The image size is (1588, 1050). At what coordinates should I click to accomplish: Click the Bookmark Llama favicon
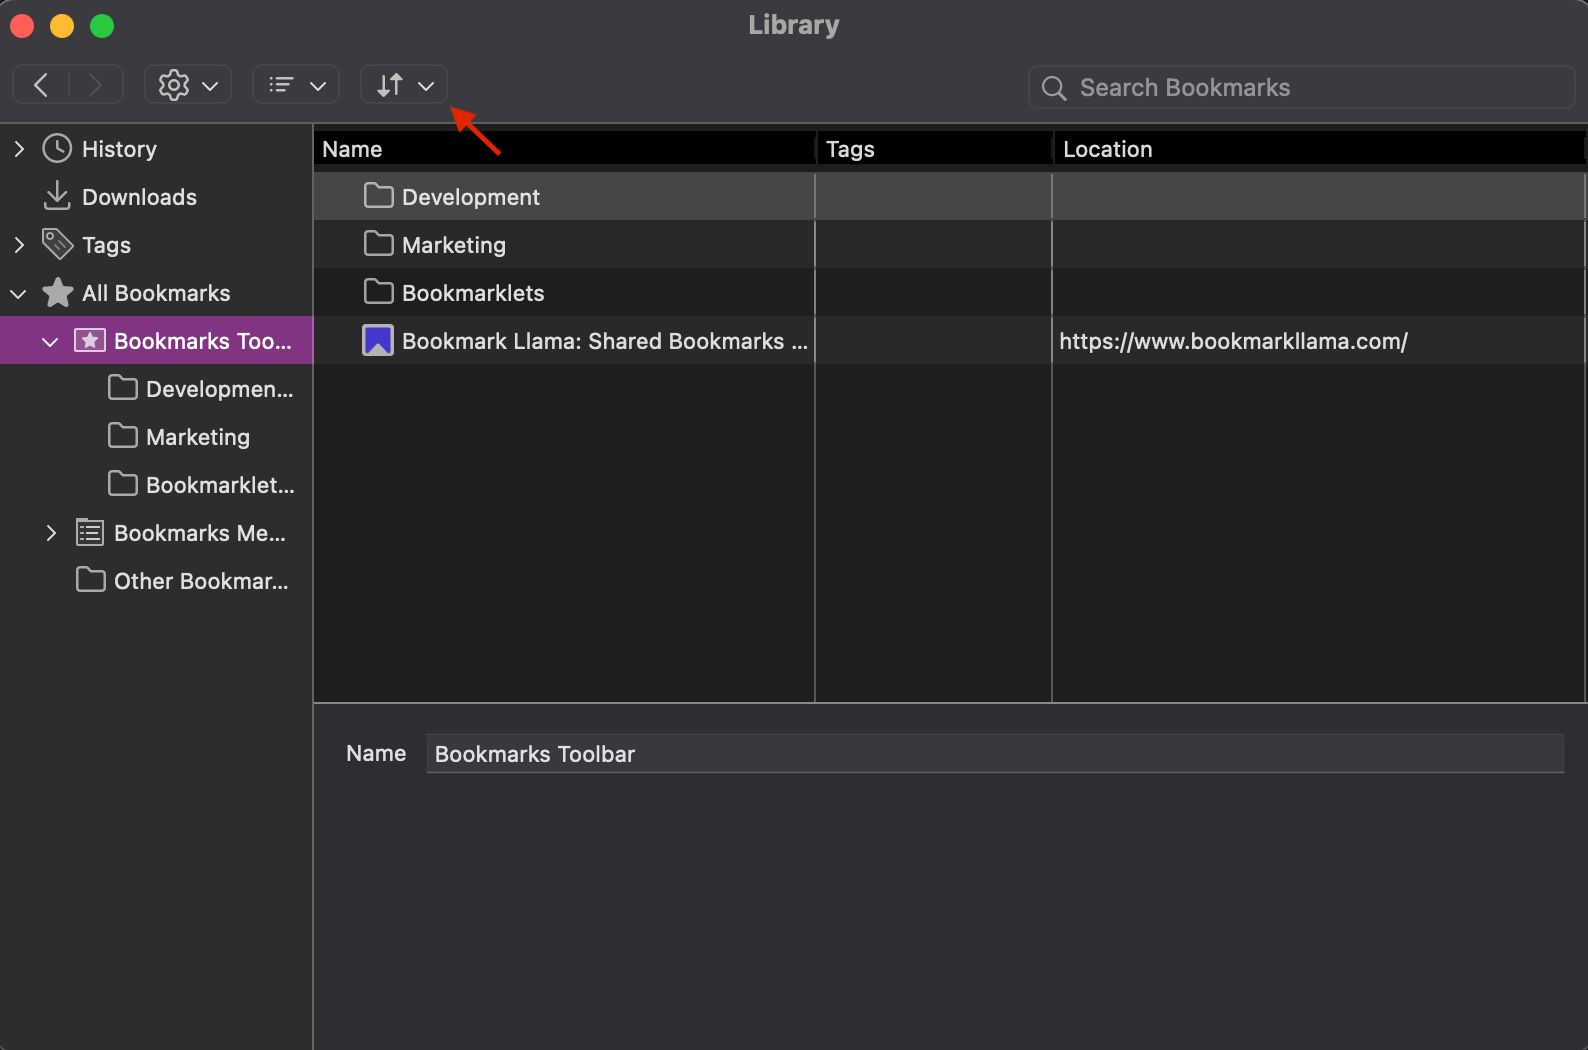(x=377, y=340)
